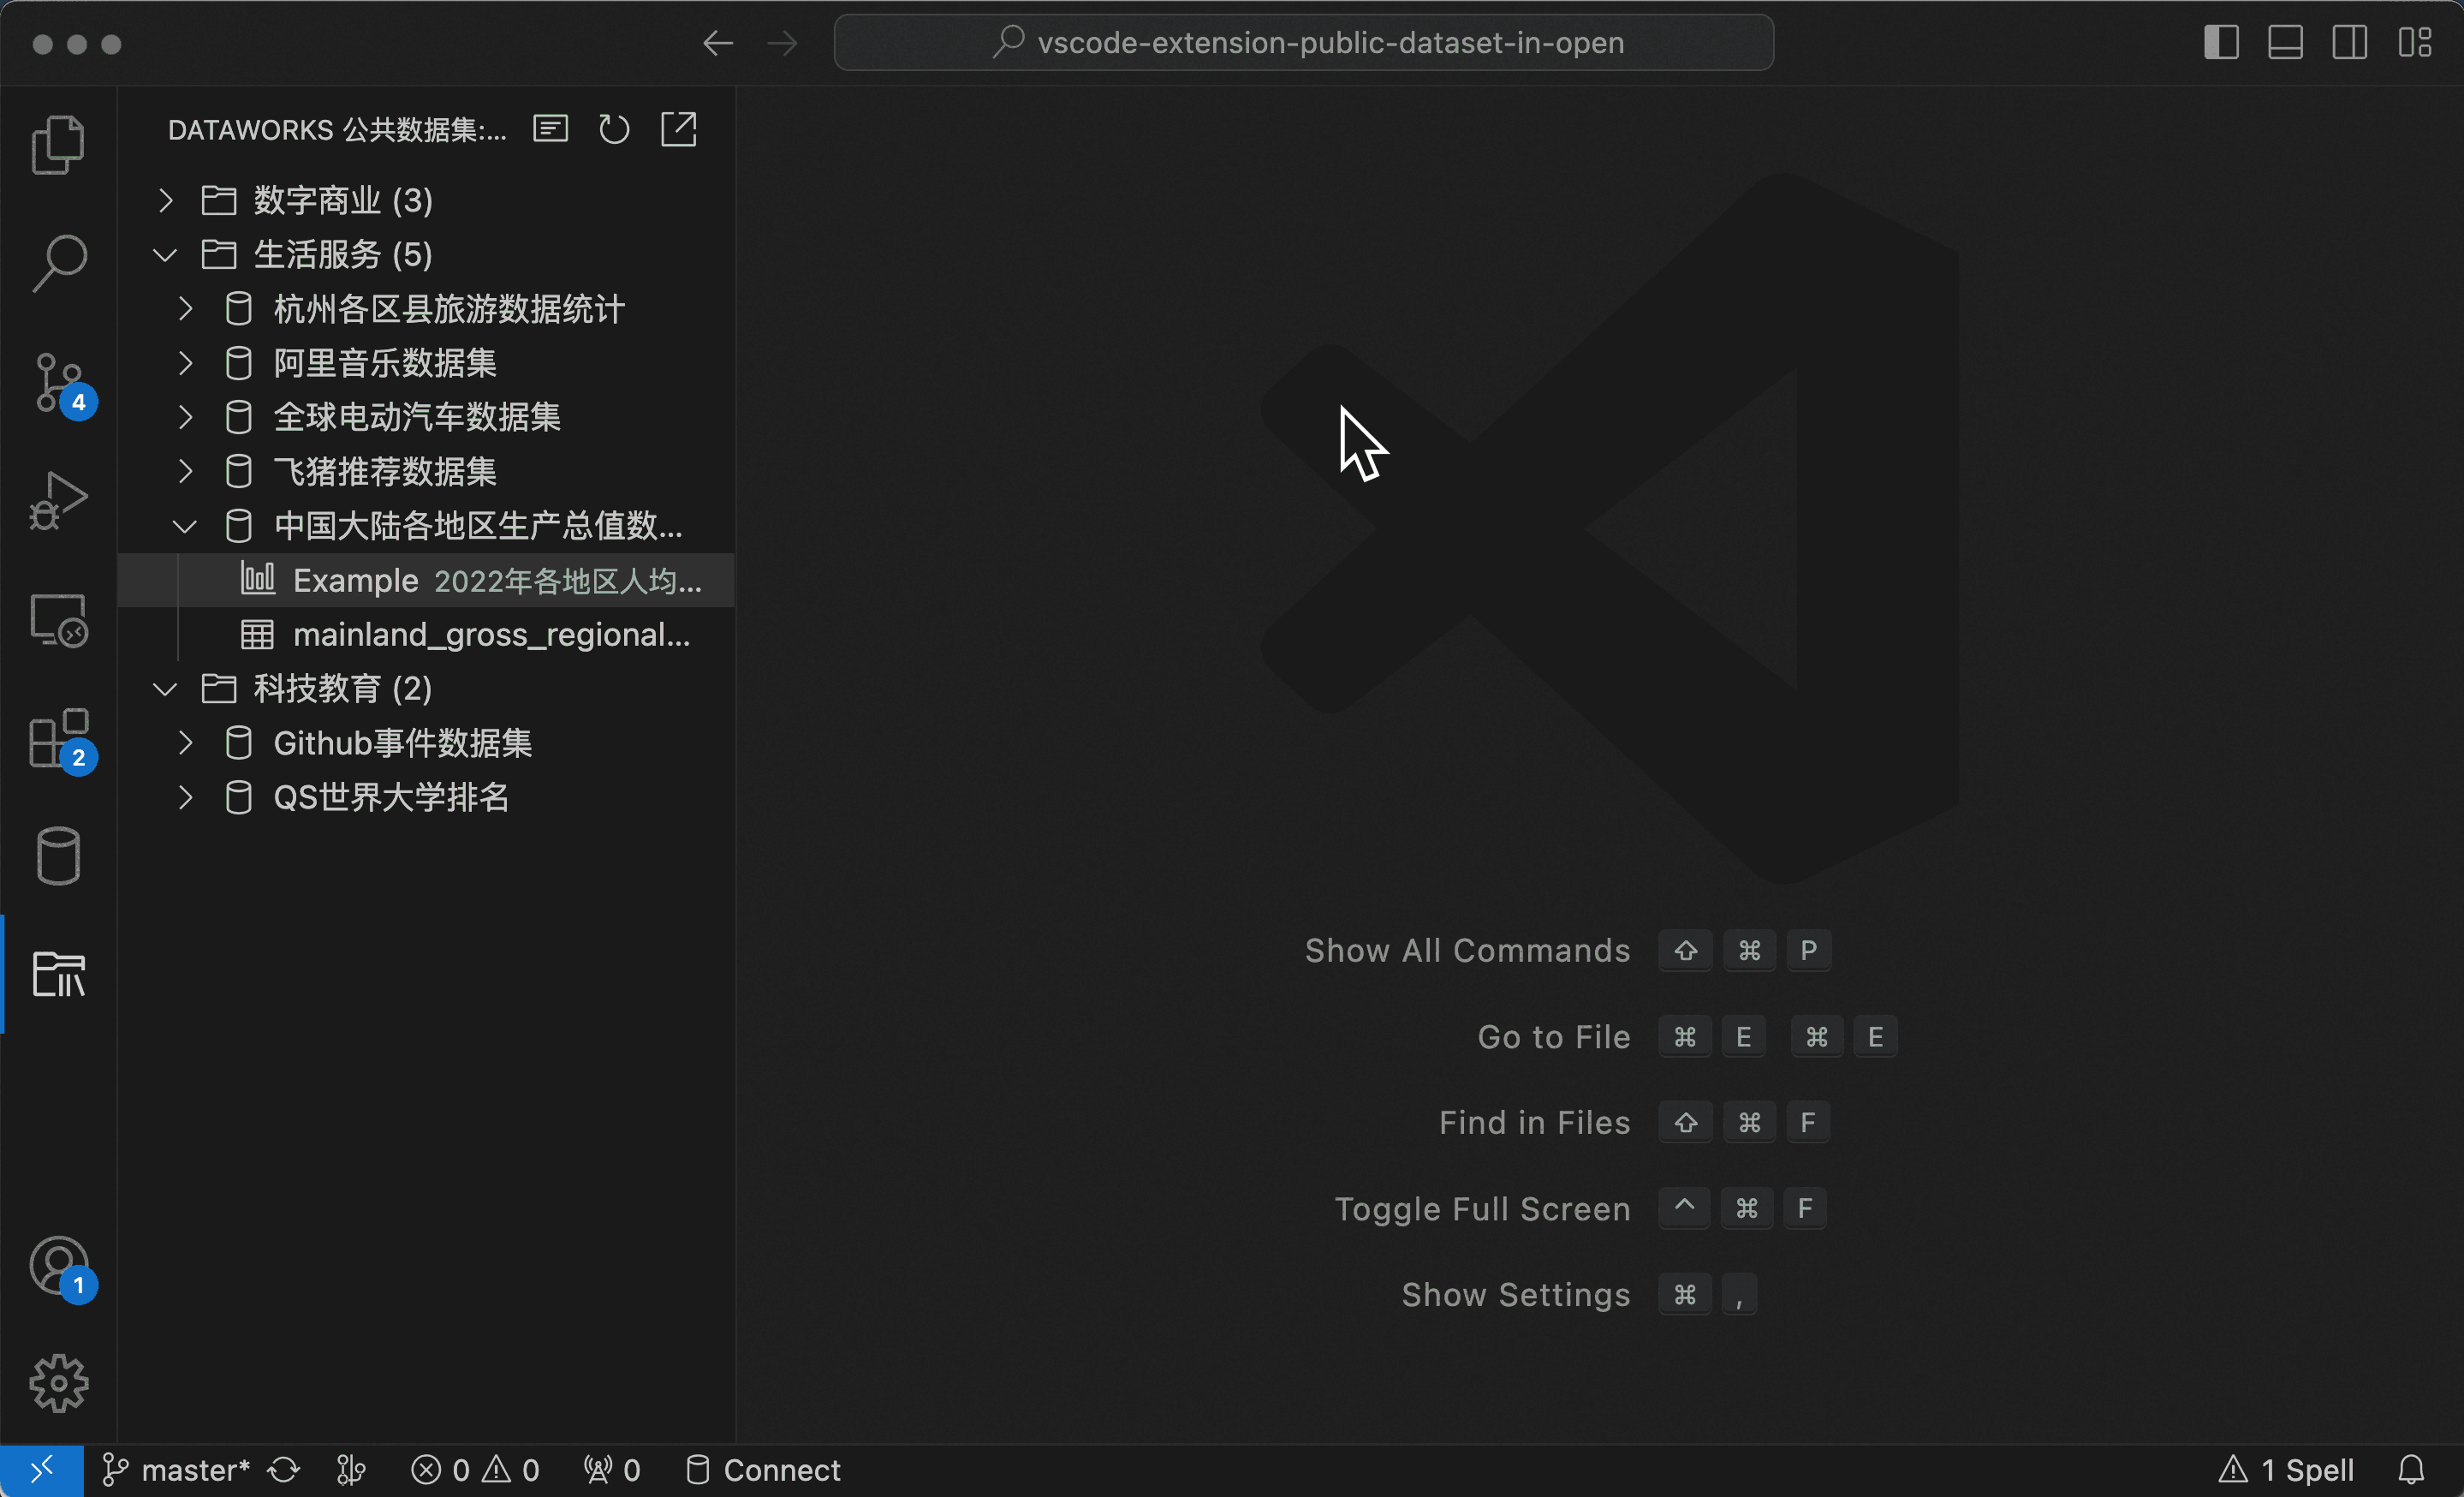2464x1497 pixels.
Task: Collapse 中国大陆各地区生产总值数 dataset
Action: tap(185, 526)
